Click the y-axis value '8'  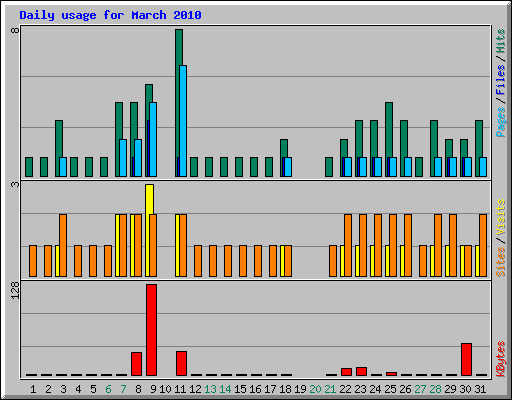pyautogui.click(x=15, y=30)
